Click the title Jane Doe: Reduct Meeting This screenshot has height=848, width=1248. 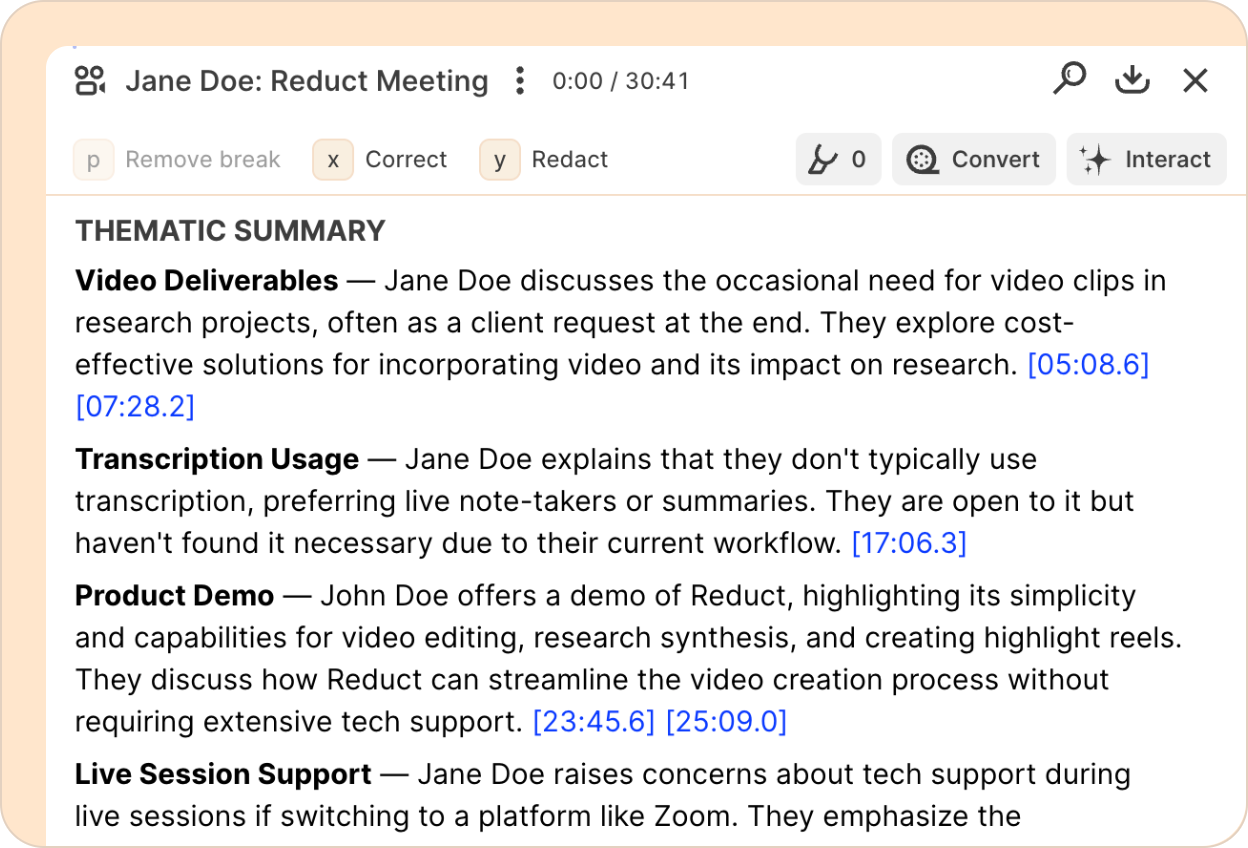(307, 81)
